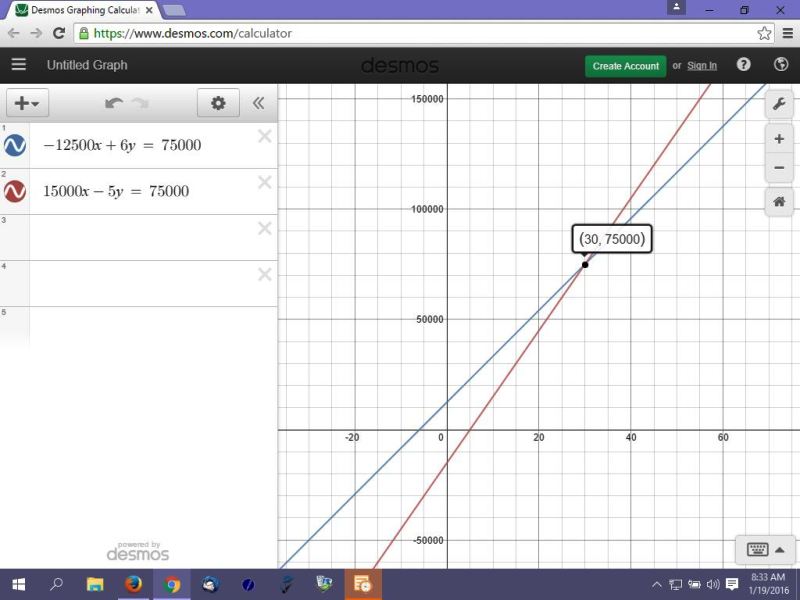Go forward in browser history
Image resolution: width=800 pixels, height=600 pixels.
36,34
